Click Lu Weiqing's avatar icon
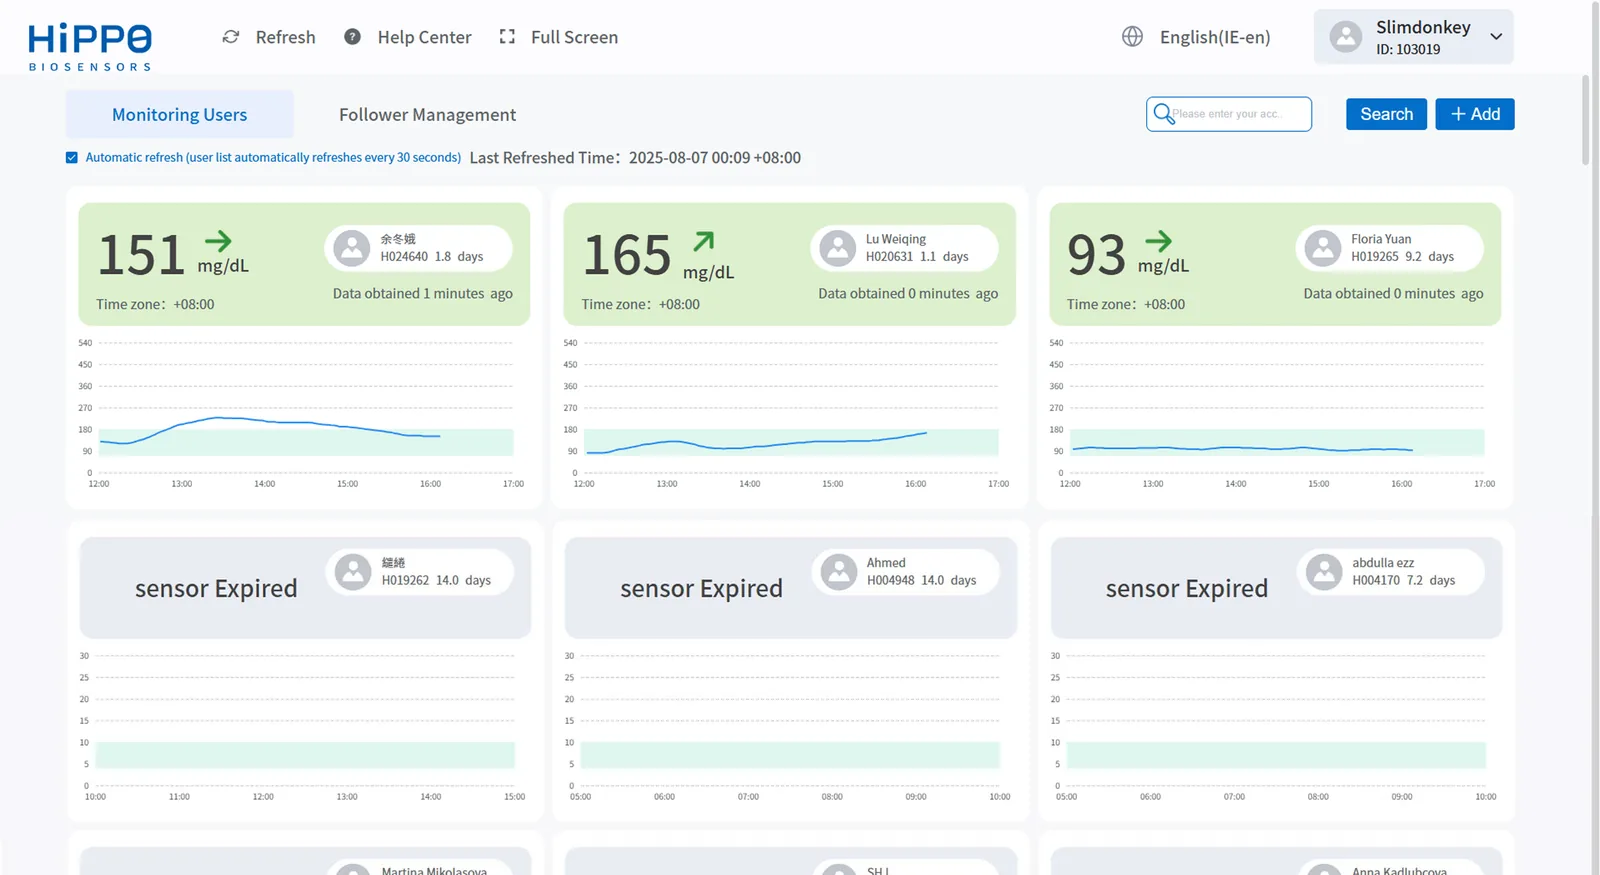 [838, 248]
